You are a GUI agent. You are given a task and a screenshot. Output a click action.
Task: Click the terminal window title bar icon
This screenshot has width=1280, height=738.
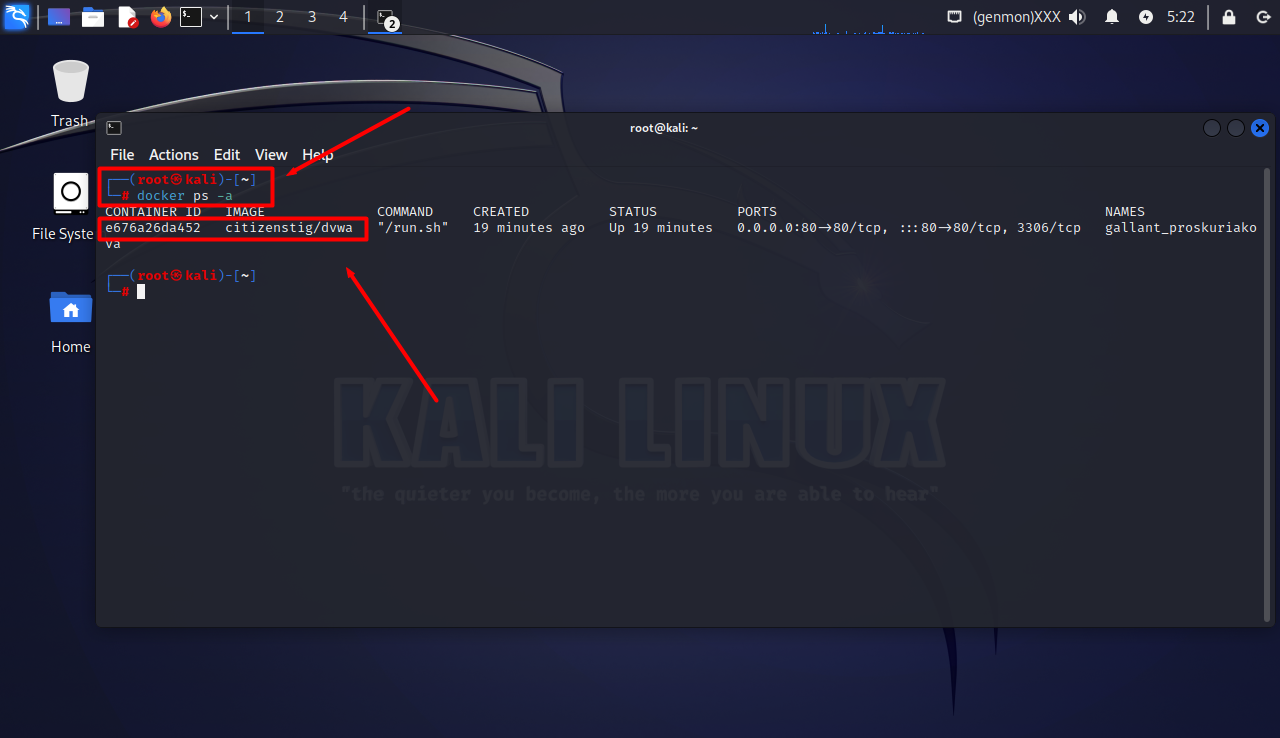pyautogui.click(x=114, y=128)
